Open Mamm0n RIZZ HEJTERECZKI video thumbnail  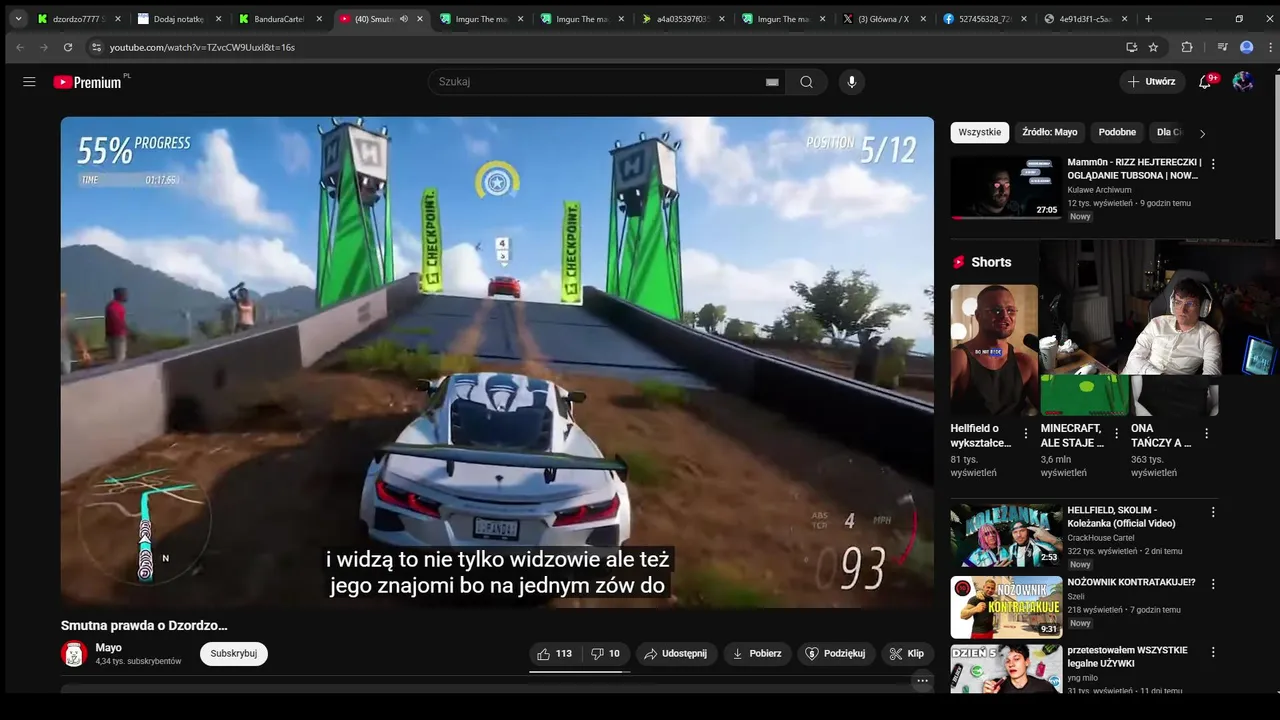pos(1005,187)
